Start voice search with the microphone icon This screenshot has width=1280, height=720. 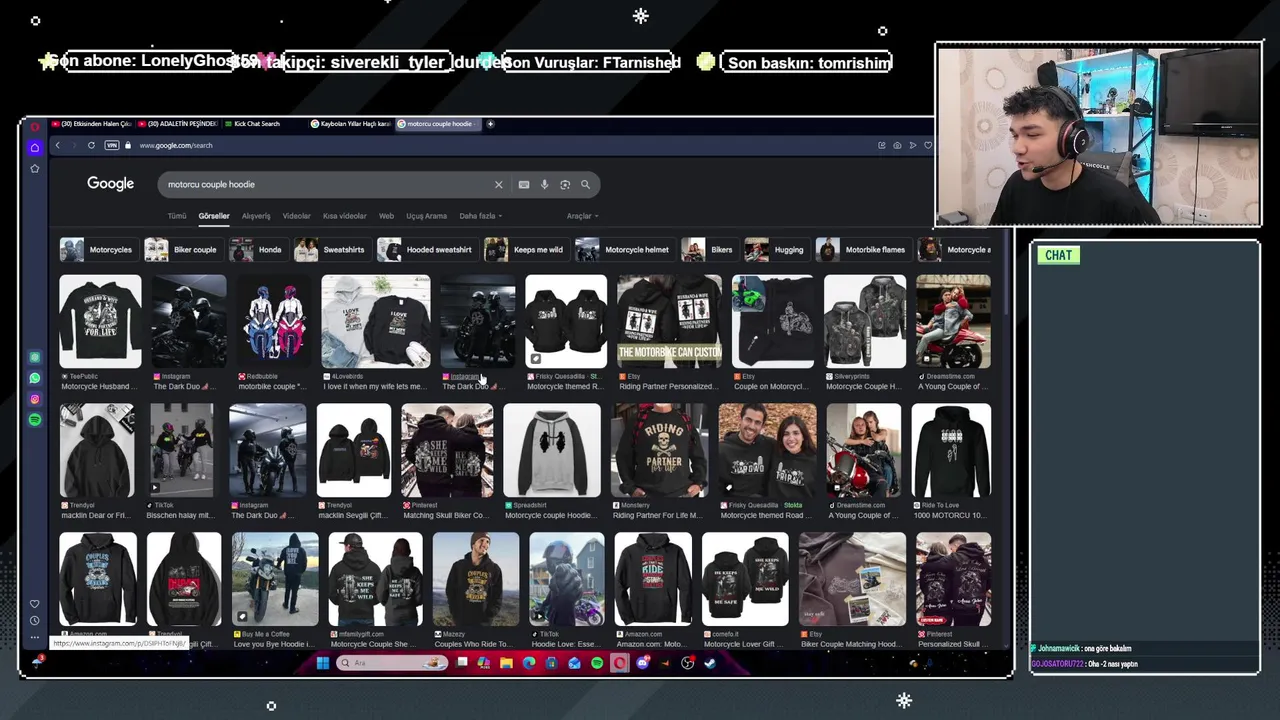pyautogui.click(x=544, y=184)
